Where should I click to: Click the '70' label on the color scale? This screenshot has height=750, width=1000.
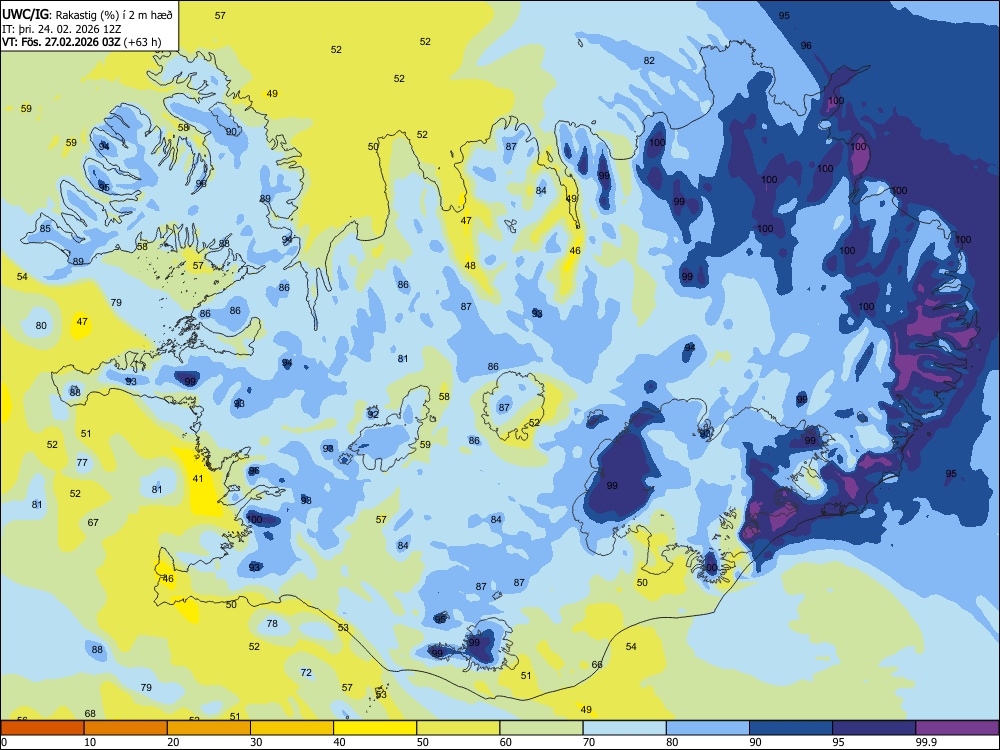click(589, 742)
